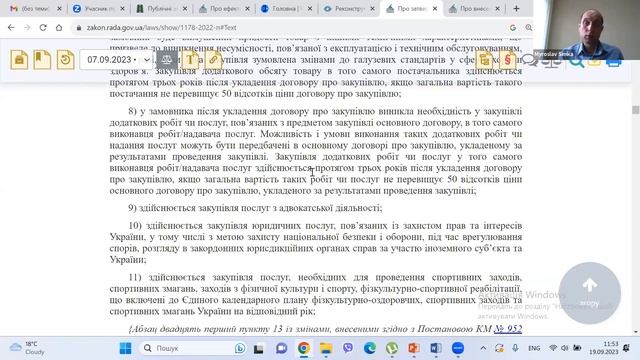Open PowerPoint from taskbar
Image resolution: width=640 pixels, height=360 pixels.
[414, 348]
